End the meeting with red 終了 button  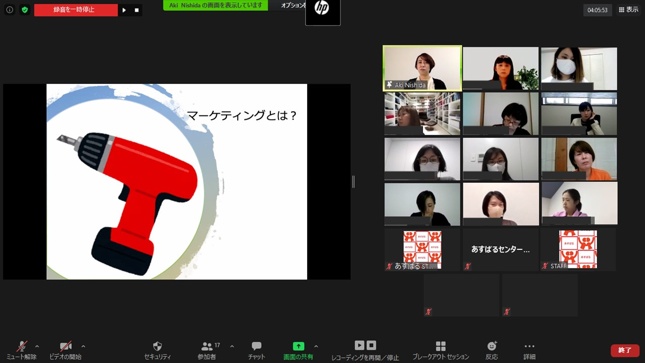coord(625,350)
